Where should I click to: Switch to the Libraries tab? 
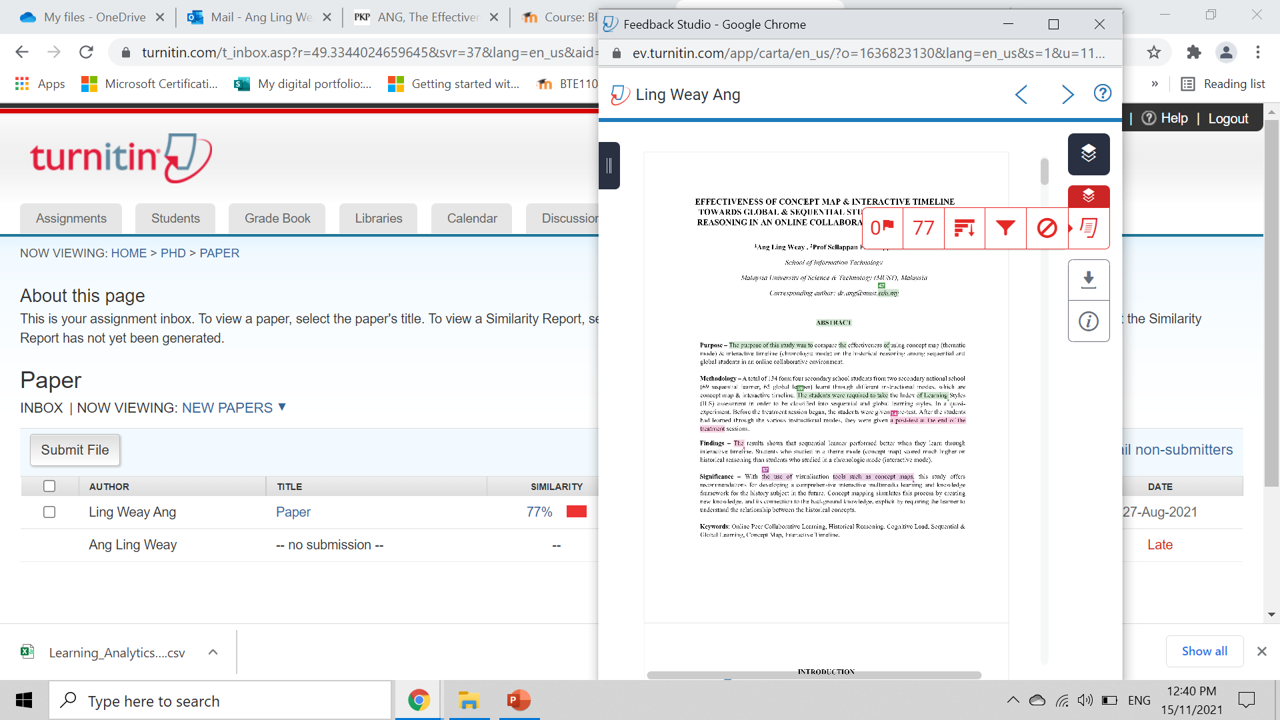378,218
